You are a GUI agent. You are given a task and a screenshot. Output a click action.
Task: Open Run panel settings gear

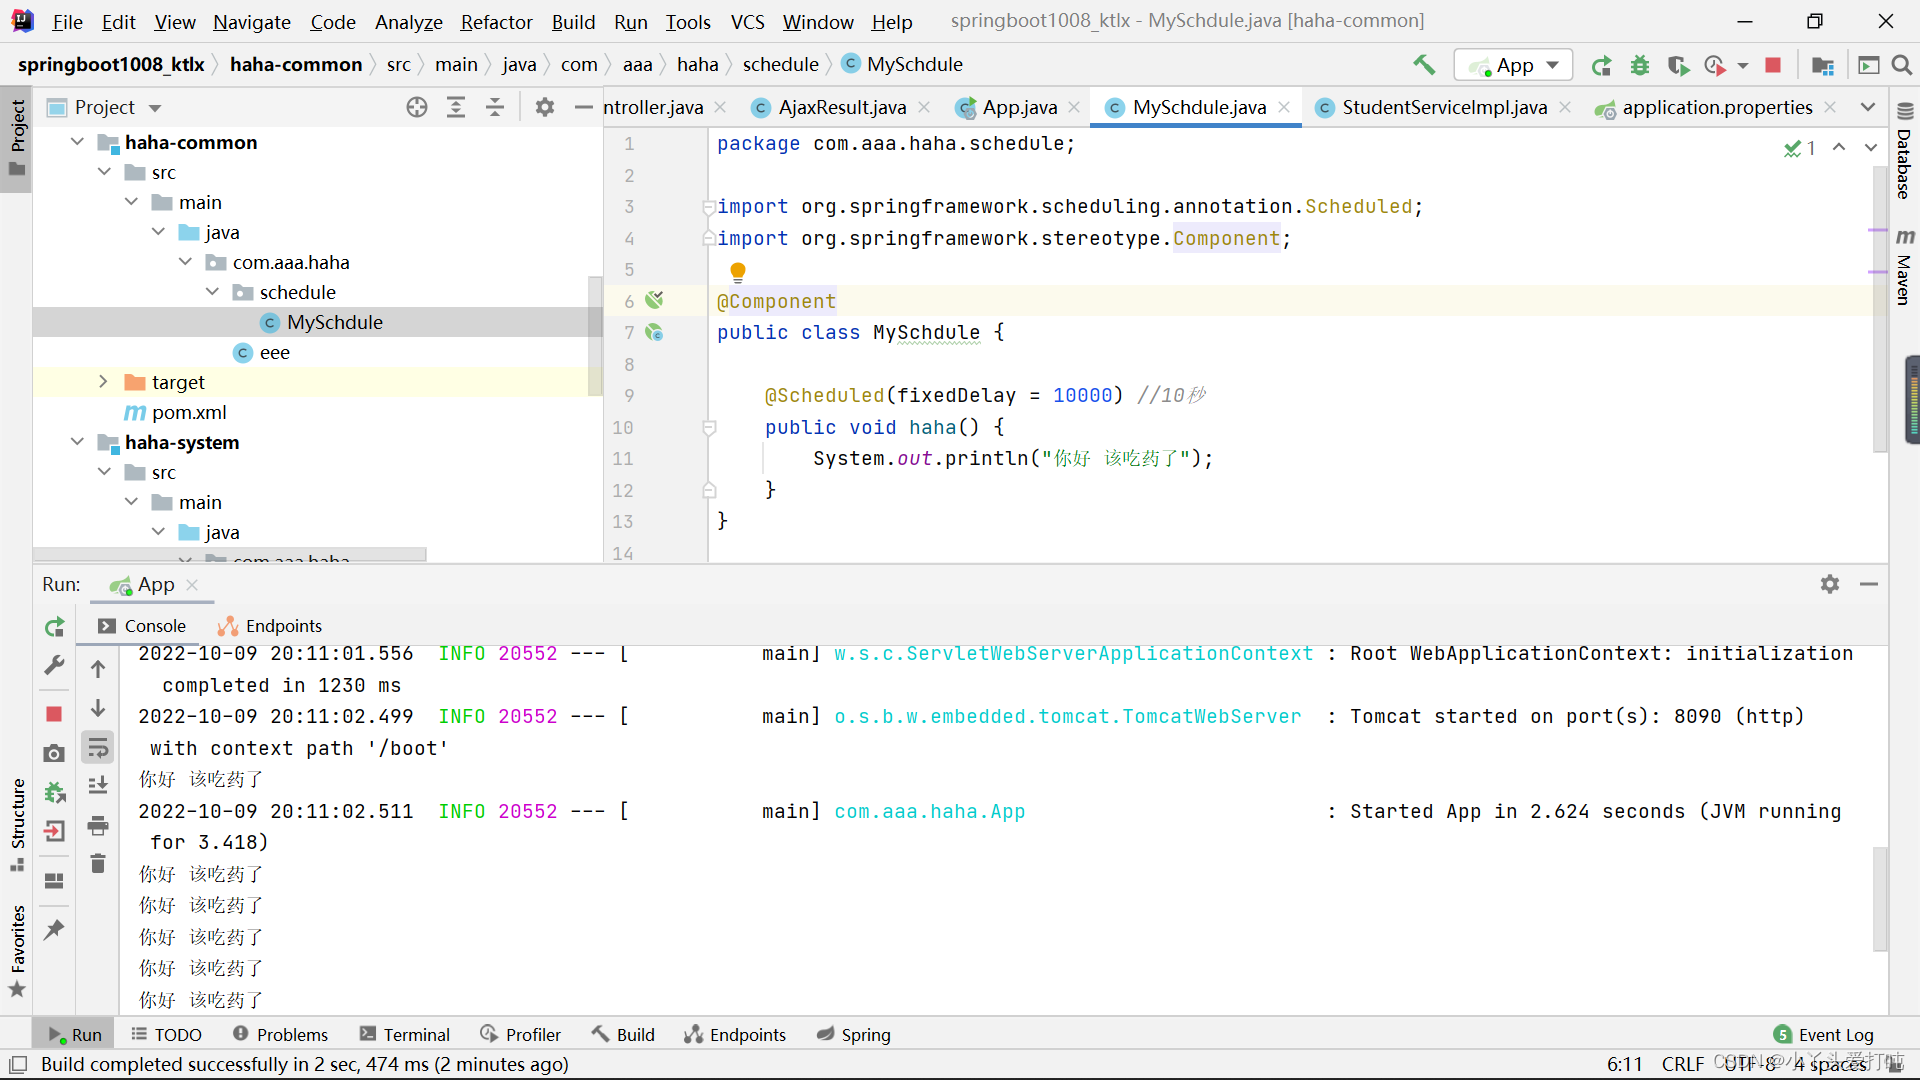[x=1830, y=584]
